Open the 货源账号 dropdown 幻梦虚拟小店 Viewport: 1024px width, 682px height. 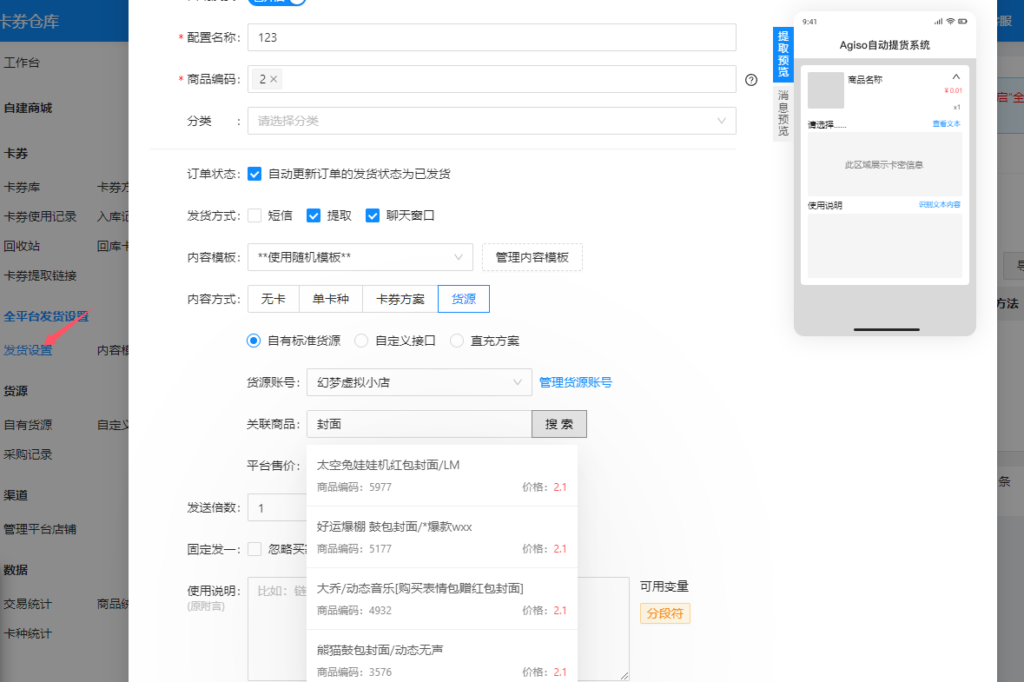point(419,382)
